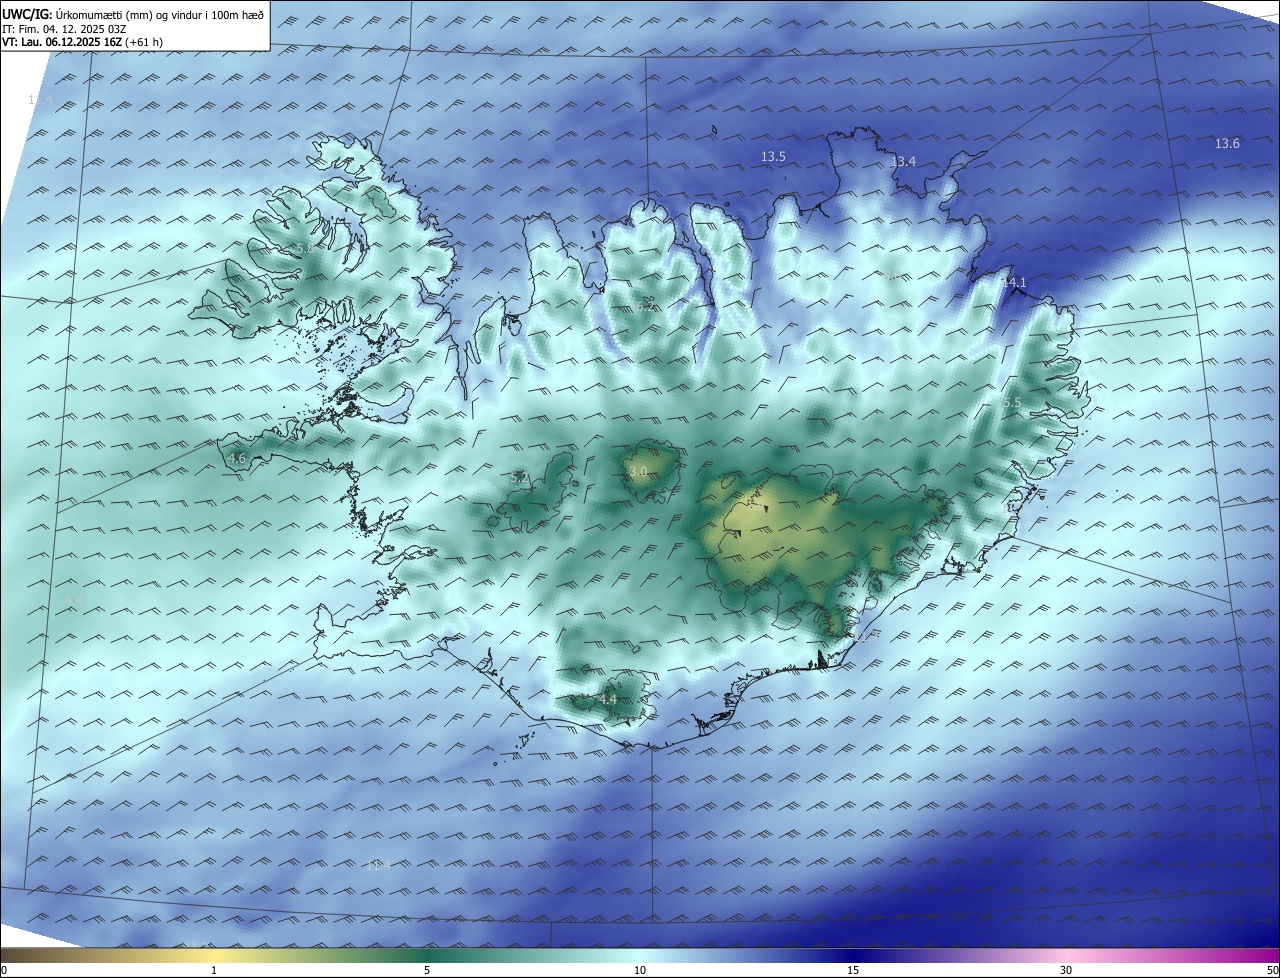Click the title 'UWC/IG: Úrkomumætti (mm) og vindur í 100m hæð'
Viewport: 1280px width, 978px height.
pos(133,14)
